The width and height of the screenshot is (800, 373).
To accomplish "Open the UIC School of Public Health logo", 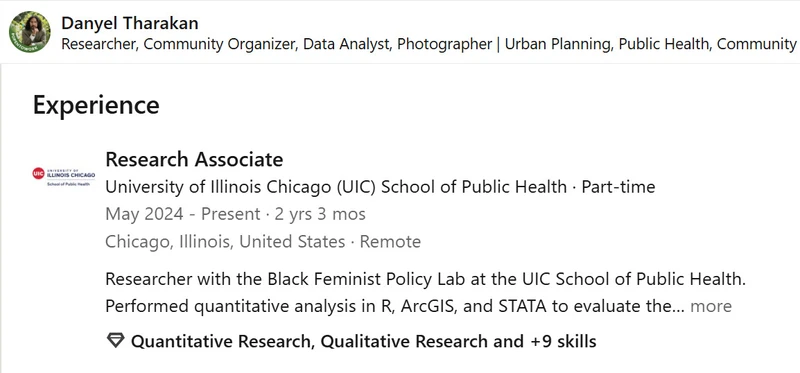I will [63, 176].
